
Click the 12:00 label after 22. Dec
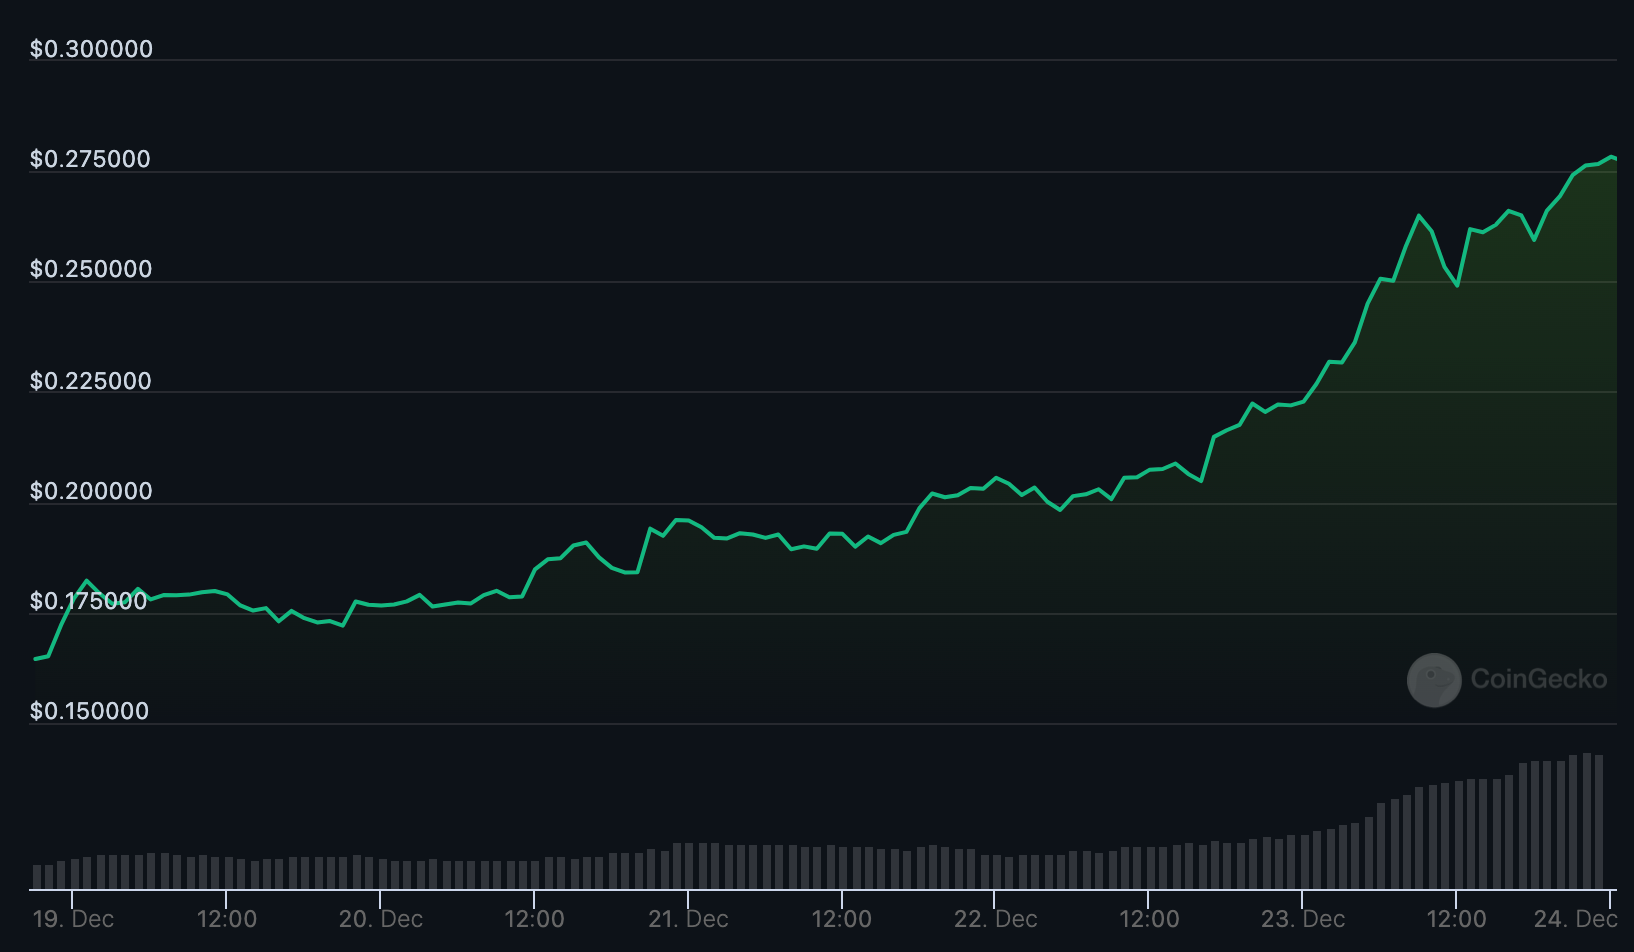(1149, 919)
